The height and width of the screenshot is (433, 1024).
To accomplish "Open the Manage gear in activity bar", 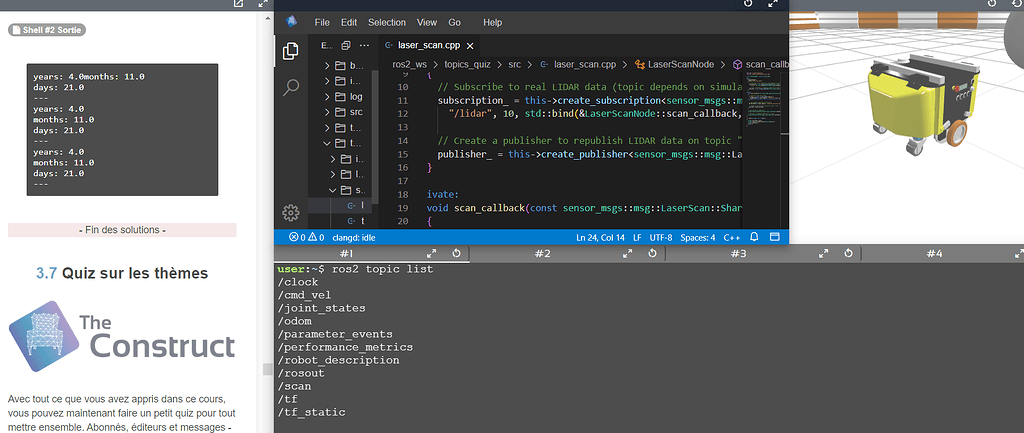I will coord(291,212).
